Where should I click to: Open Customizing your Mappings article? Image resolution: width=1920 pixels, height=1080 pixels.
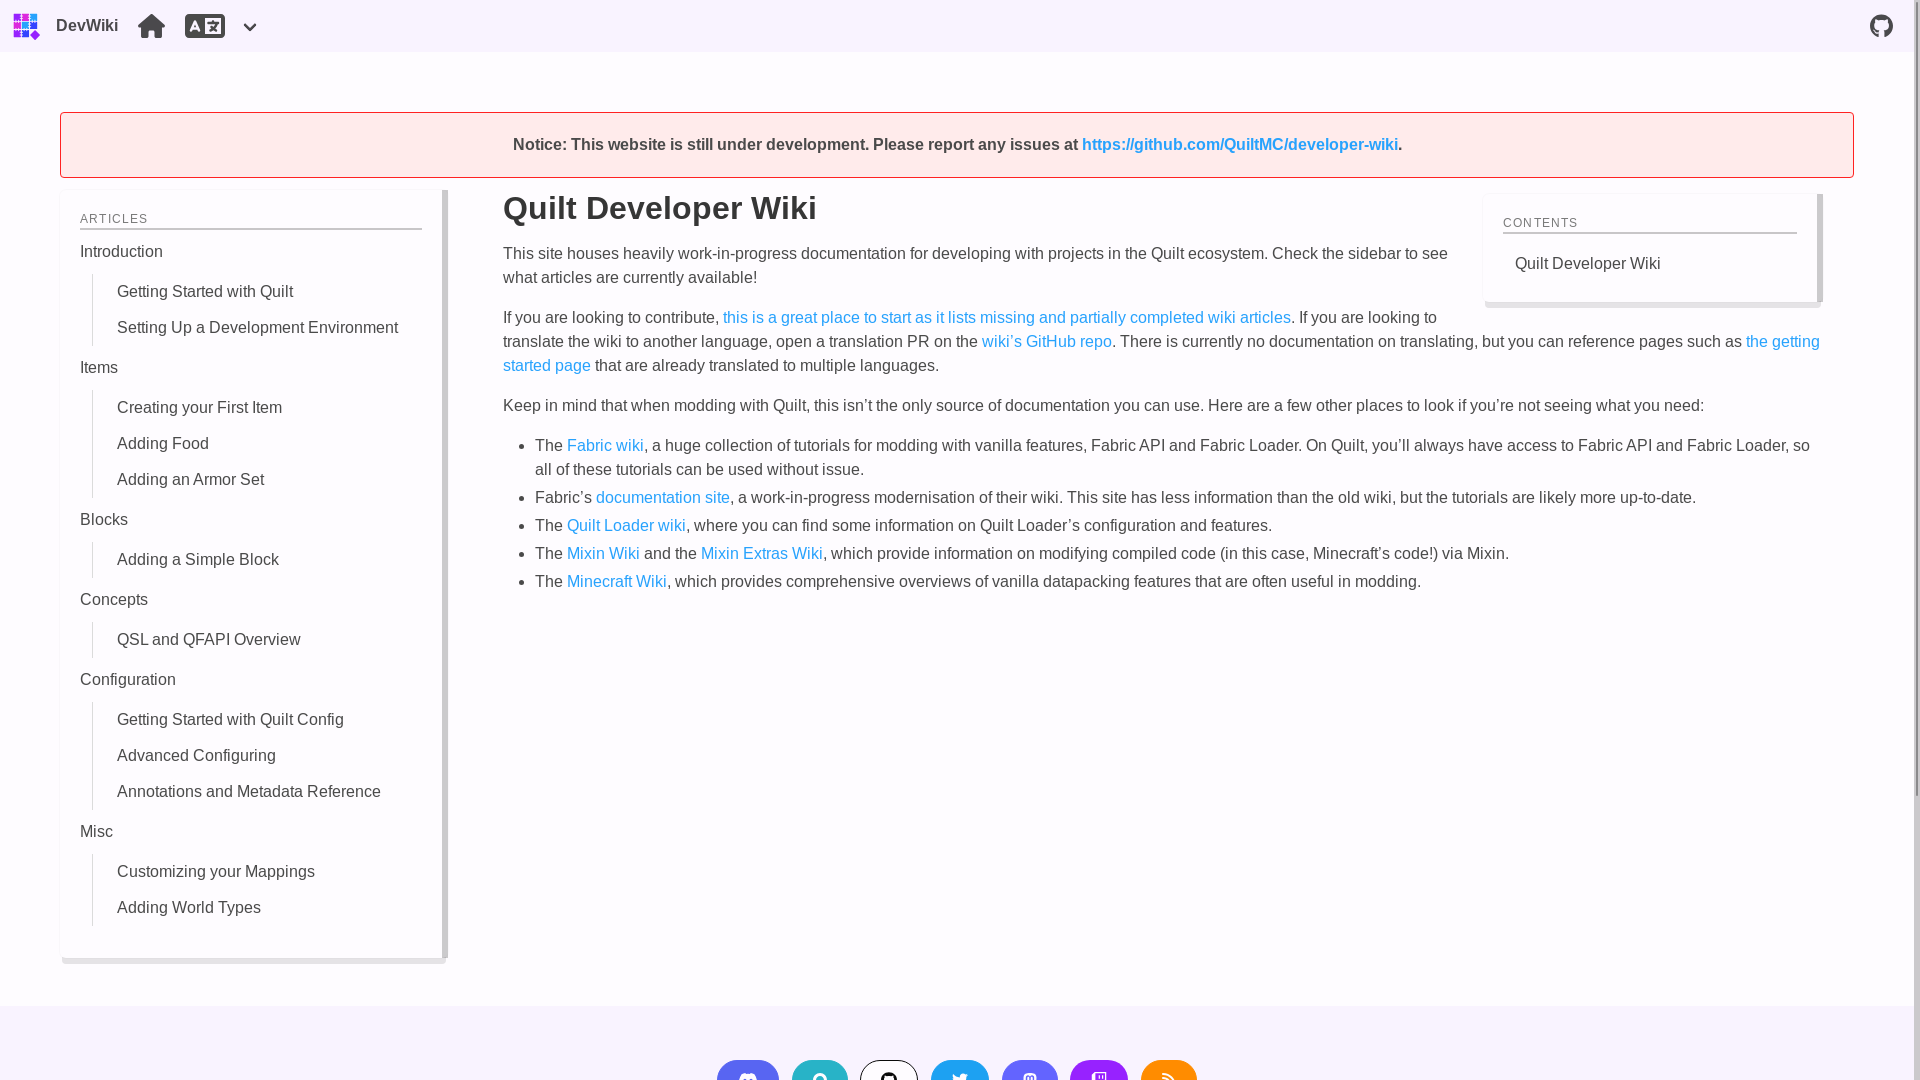(216, 872)
